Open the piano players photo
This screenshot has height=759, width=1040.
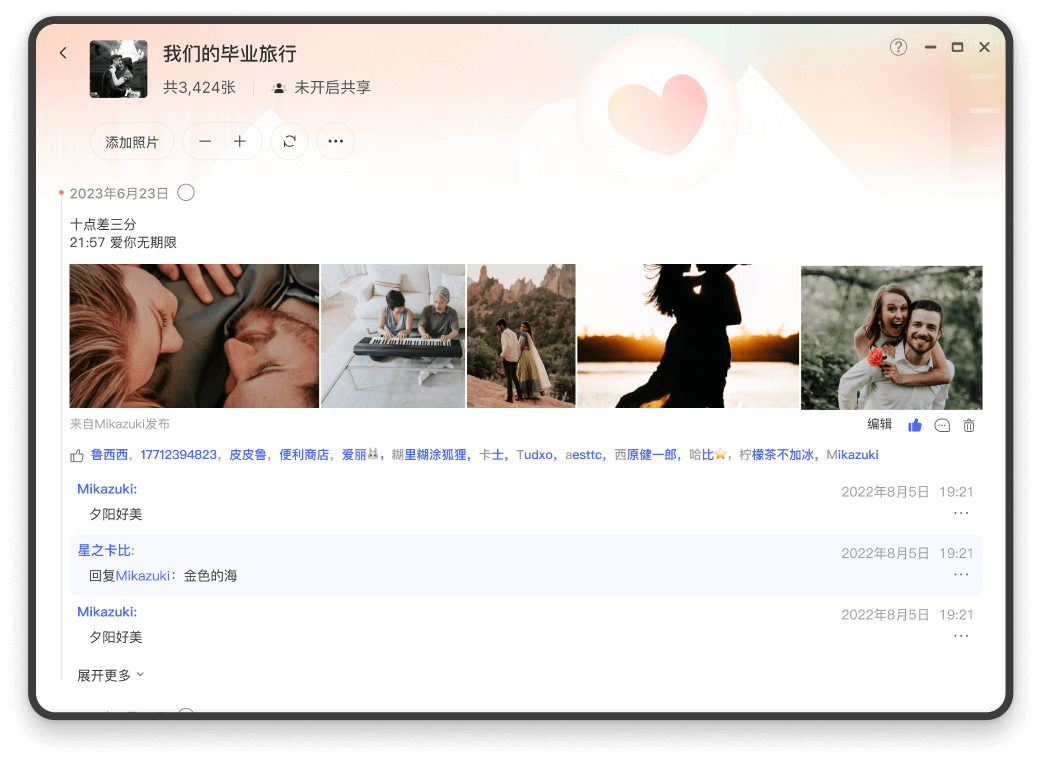pos(392,336)
